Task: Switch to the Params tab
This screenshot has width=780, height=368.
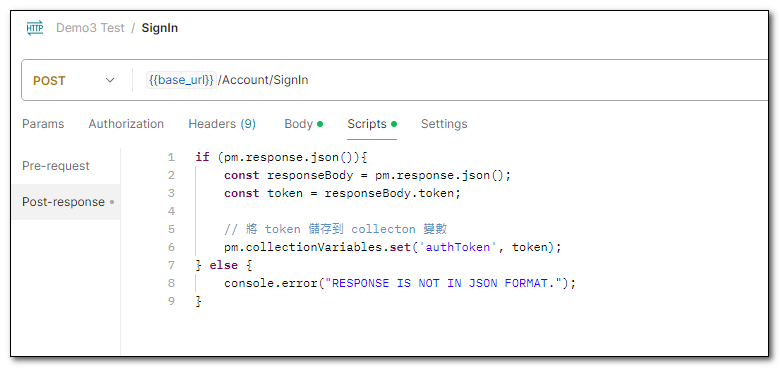Action: coord(43,124)
